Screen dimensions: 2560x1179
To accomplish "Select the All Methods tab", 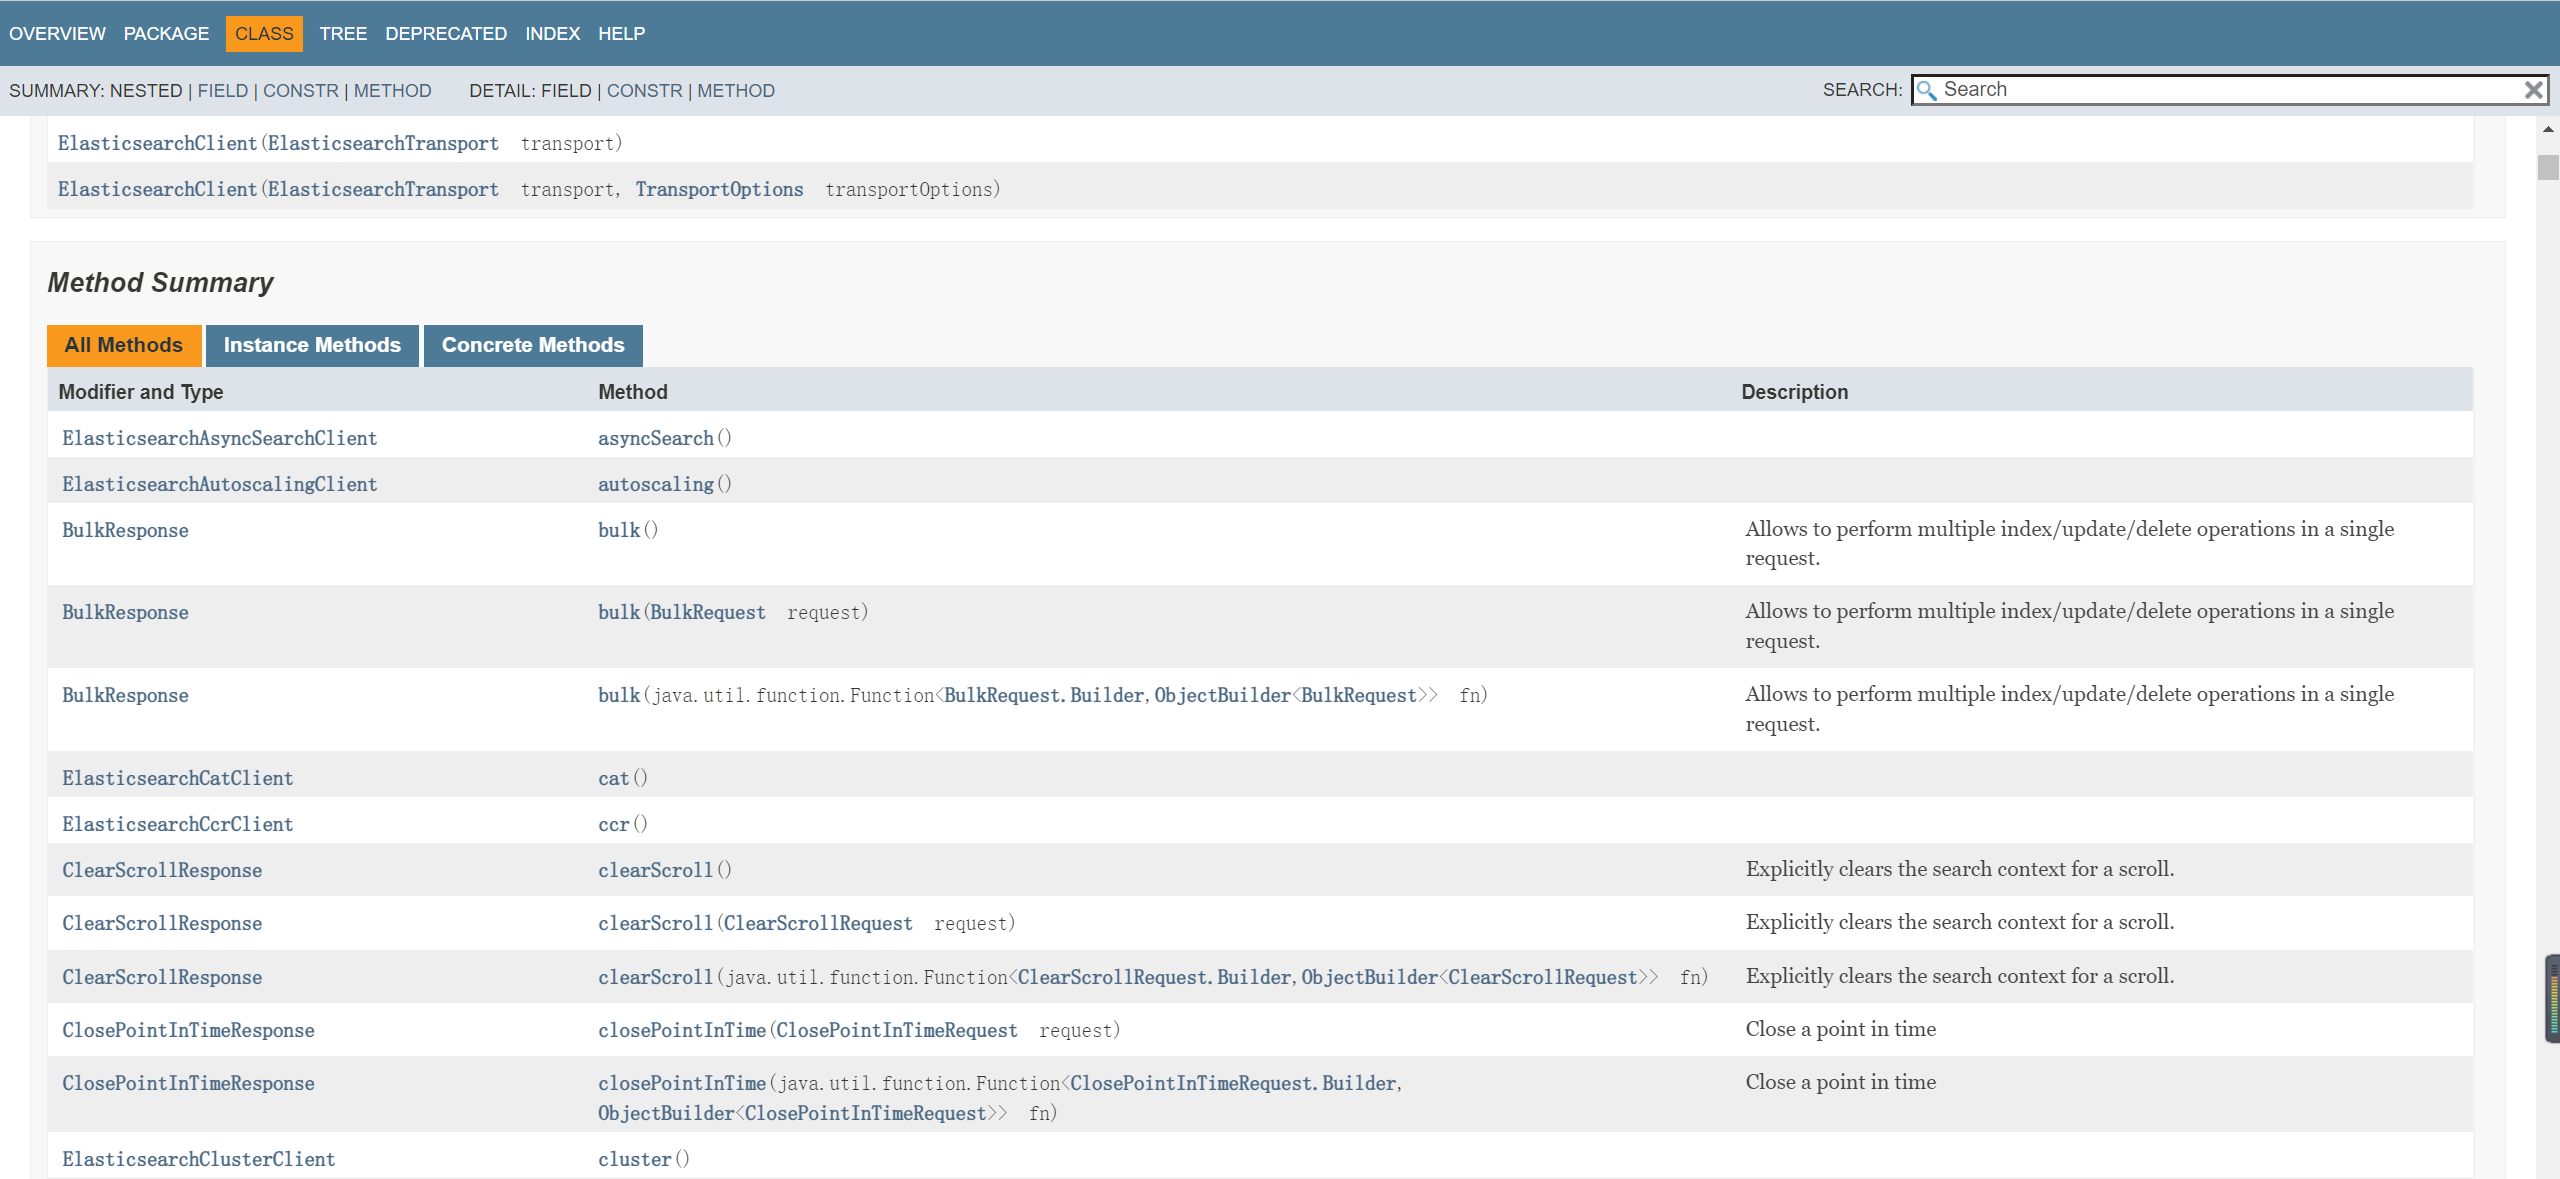I will (124, 345).
